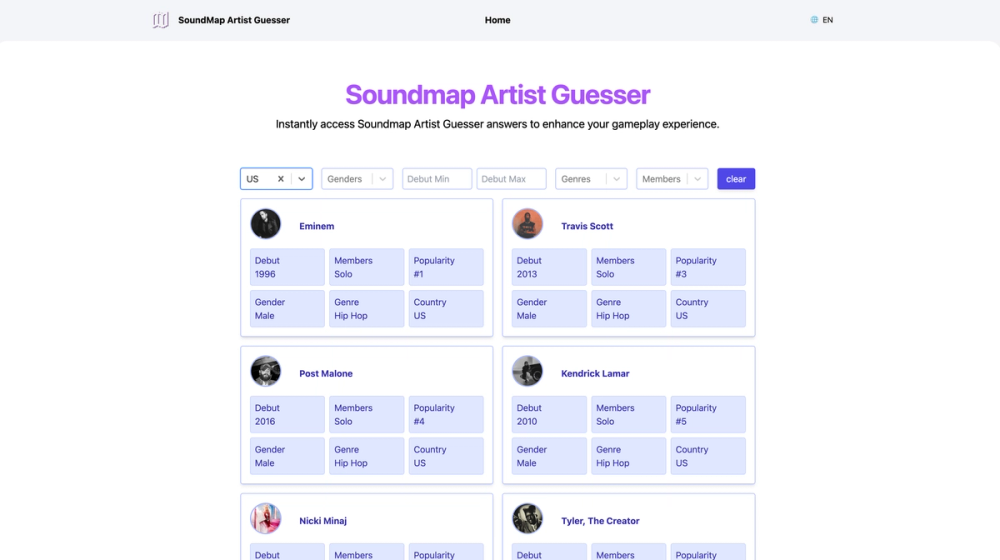This screenshot has height=560, width=1000.
Task: Open the Members dropdown
Action: point(672,179)
